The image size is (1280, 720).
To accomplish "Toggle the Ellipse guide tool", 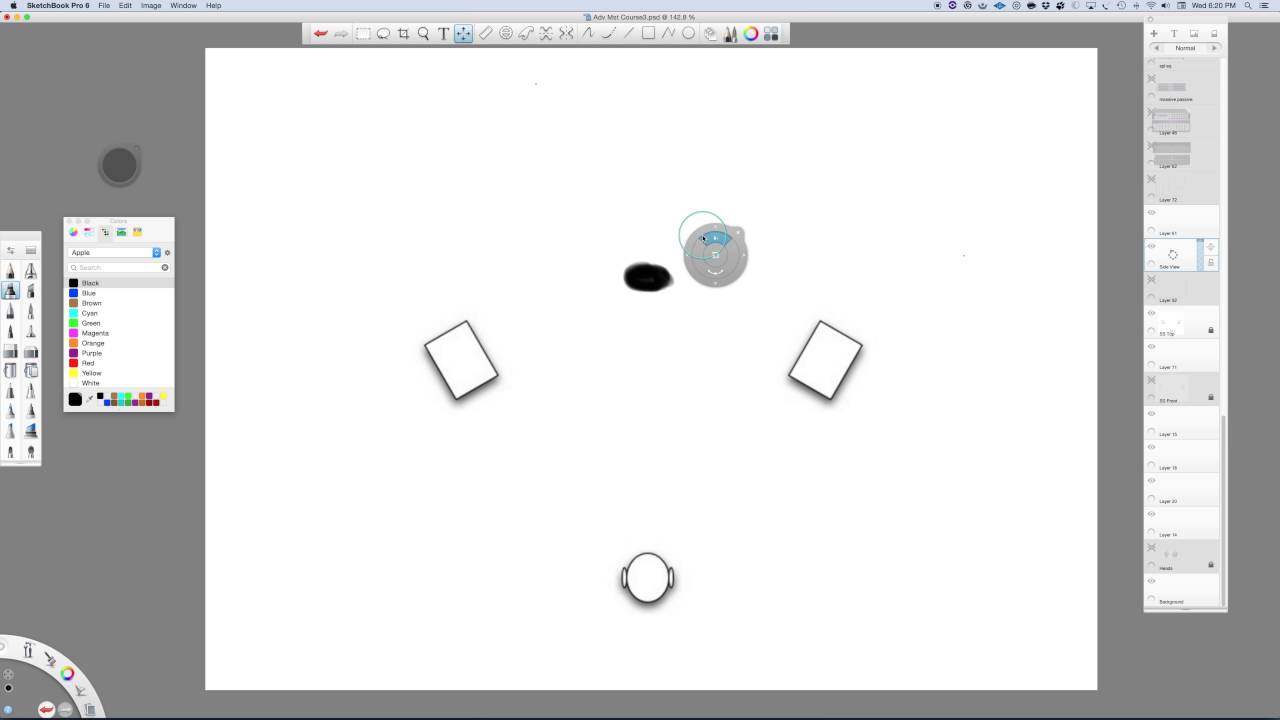I will coord(506,34).
